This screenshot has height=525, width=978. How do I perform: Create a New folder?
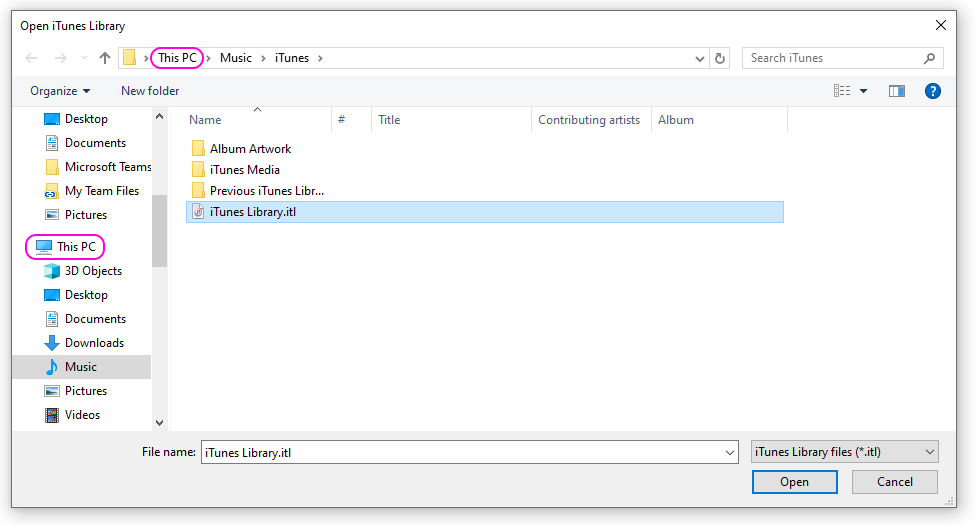coord(150,91)
